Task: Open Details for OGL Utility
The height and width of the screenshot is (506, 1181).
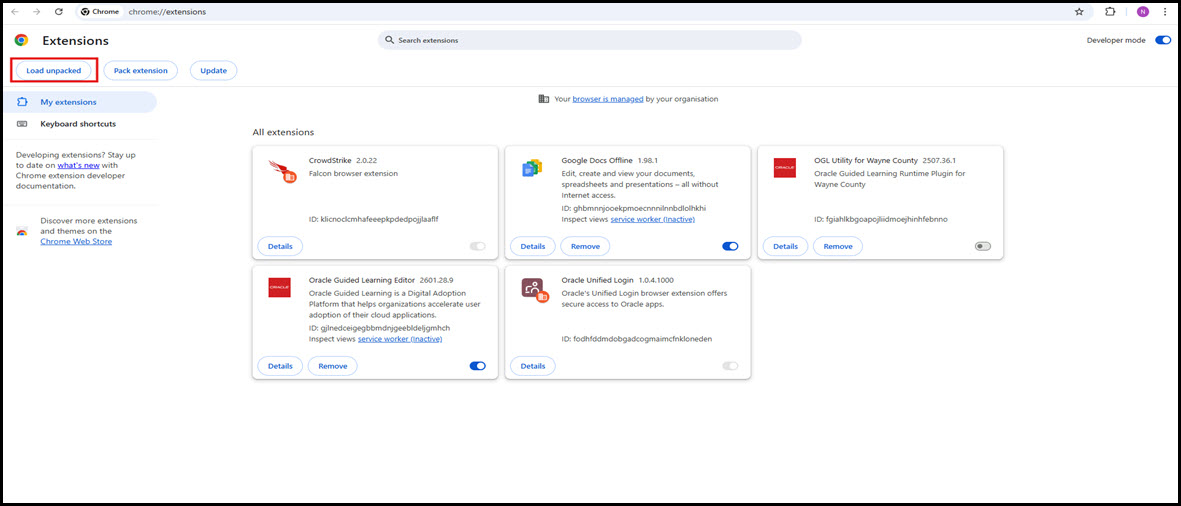Action: (785, 246)
